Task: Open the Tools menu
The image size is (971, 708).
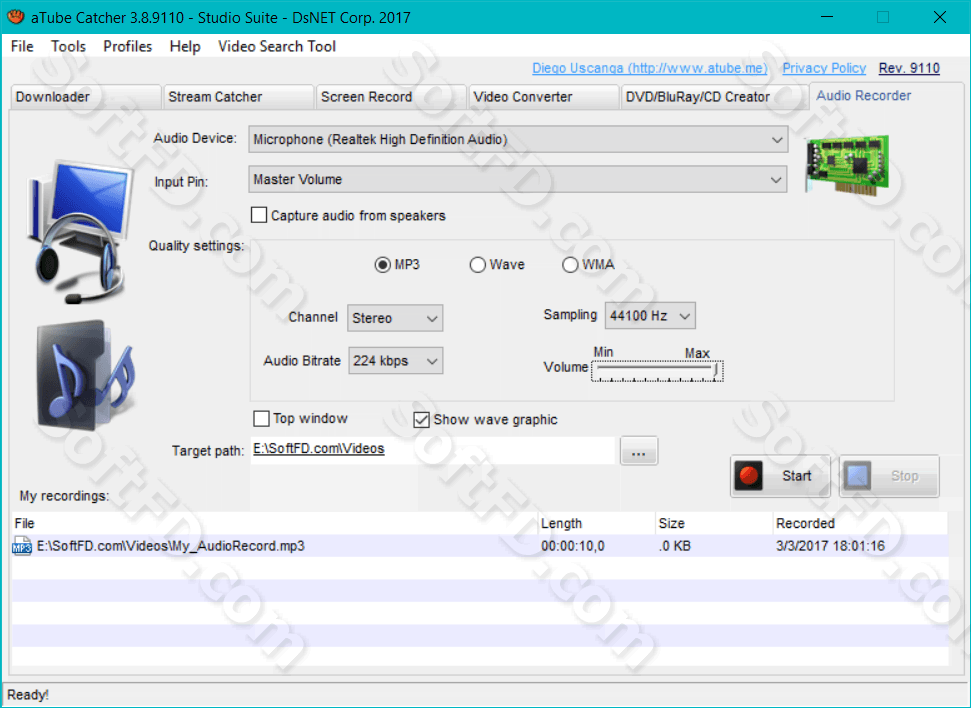Action: click(x=68, y=46)
